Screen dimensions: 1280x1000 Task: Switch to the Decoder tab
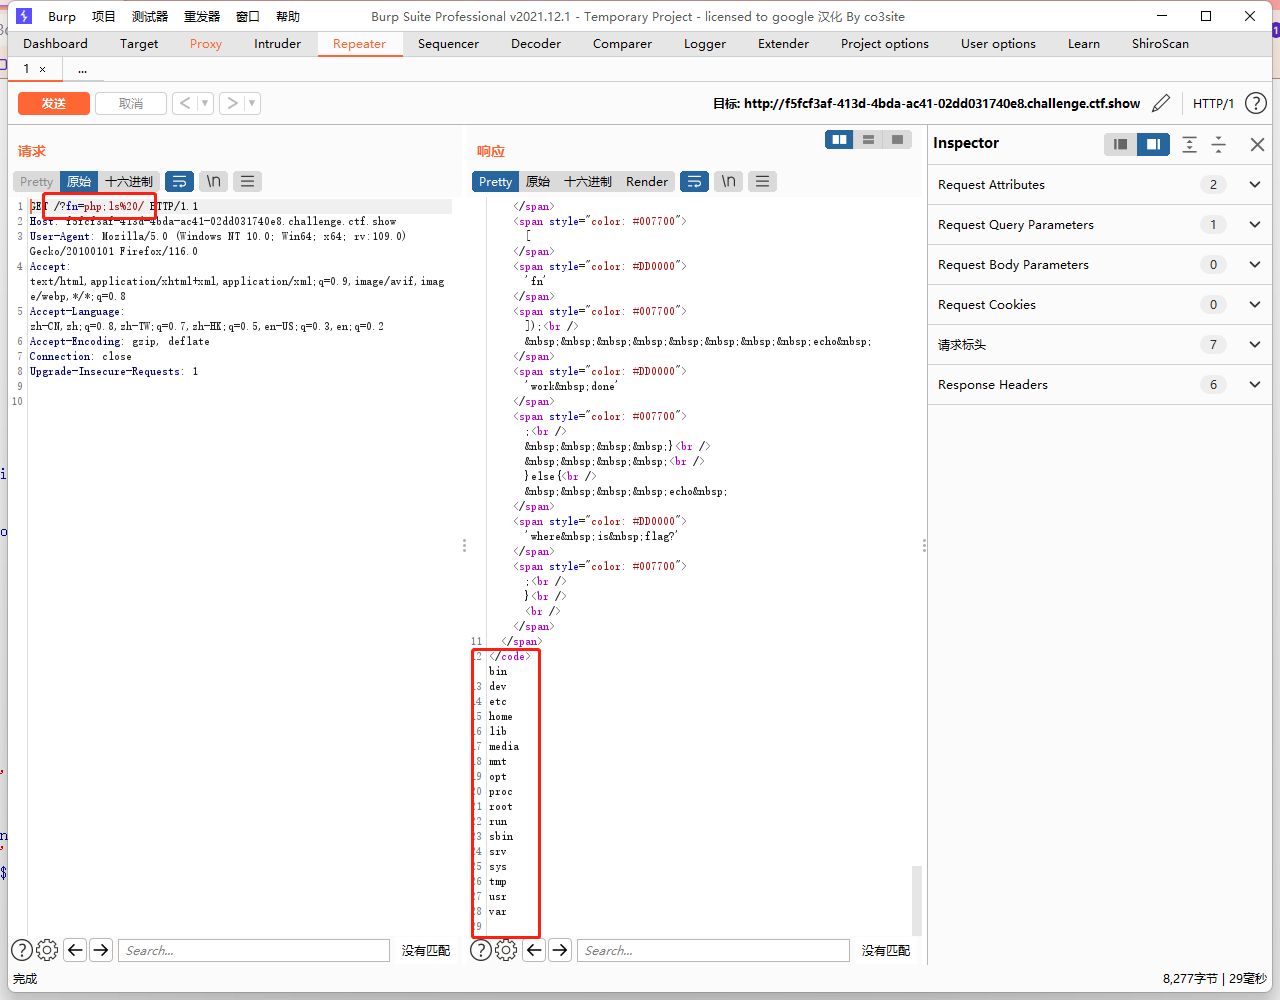pos(536,43)
